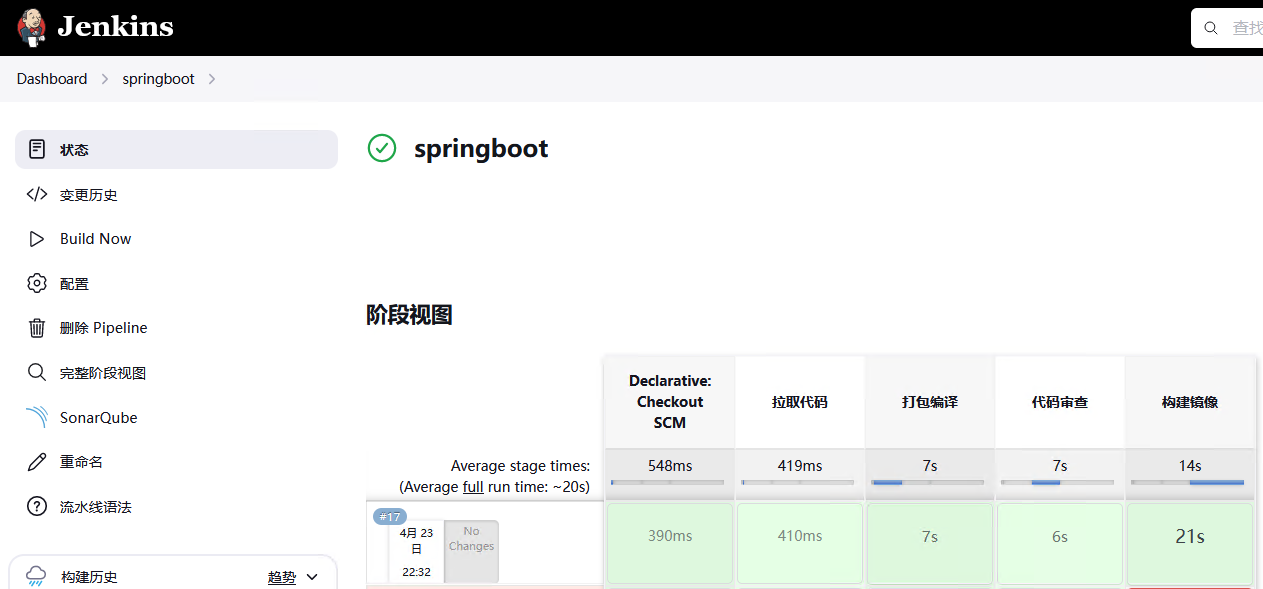The height and width of the screenshot is (589, 1263).
Task: Click the 548ms average time progress bar
Action: tap(668, 482)
